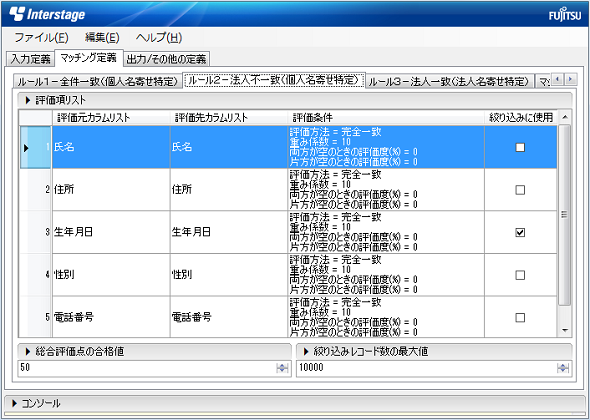Viewport: 590px width, 420px height.
Task: Click scrollbar up arrow in the evaluation list
Action: [564, 117]
